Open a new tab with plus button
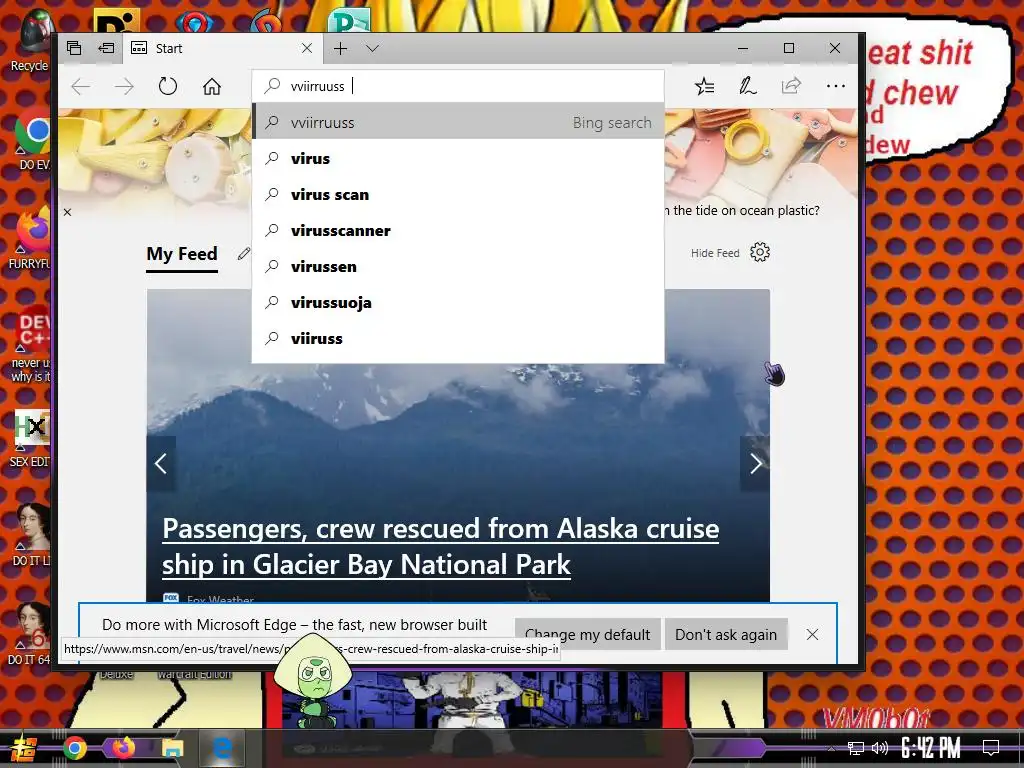The image size is (1024, 768). 340,48
